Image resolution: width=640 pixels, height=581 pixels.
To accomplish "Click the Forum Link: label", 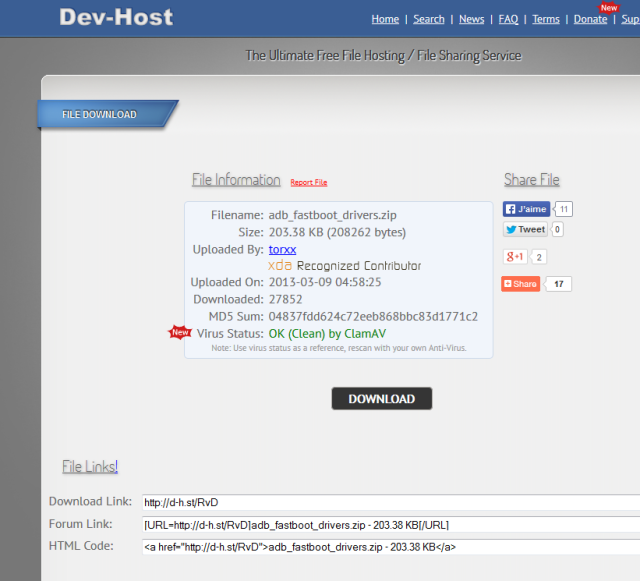I will tap(80, 524).
